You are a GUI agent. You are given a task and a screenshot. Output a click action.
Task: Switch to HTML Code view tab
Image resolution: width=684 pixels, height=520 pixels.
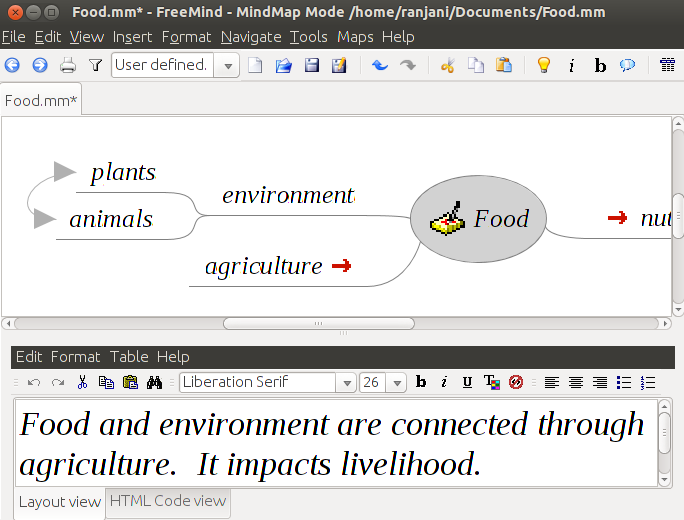pos(168,501)
